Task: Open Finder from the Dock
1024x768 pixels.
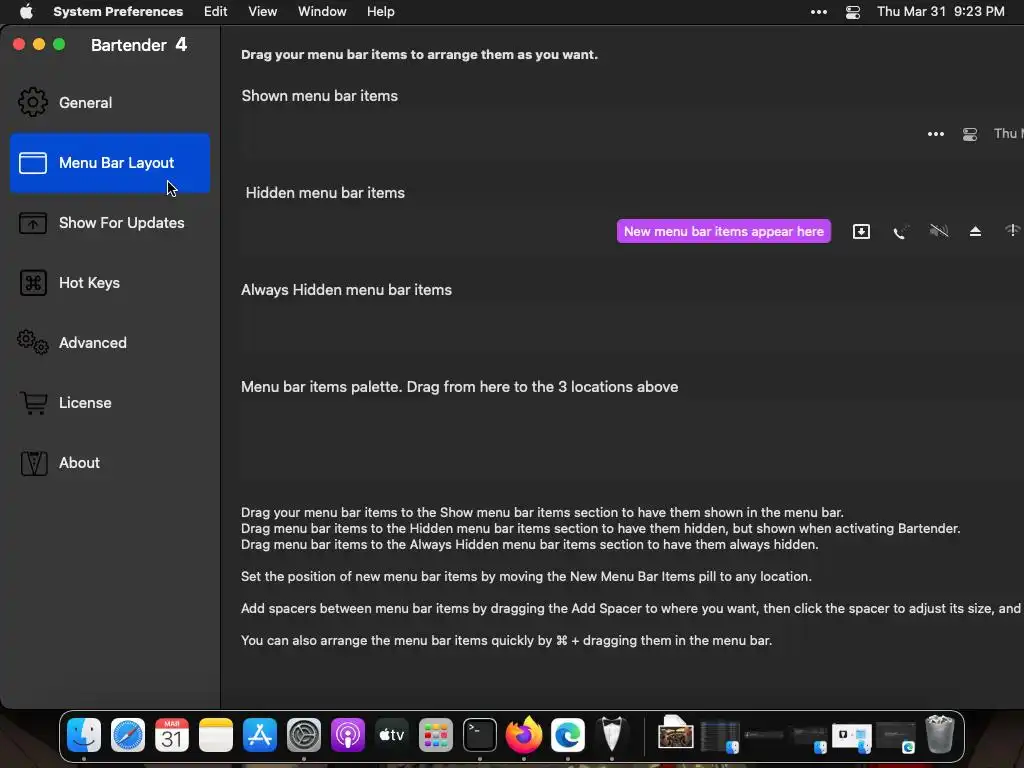Action: click(x=84, y=735)
